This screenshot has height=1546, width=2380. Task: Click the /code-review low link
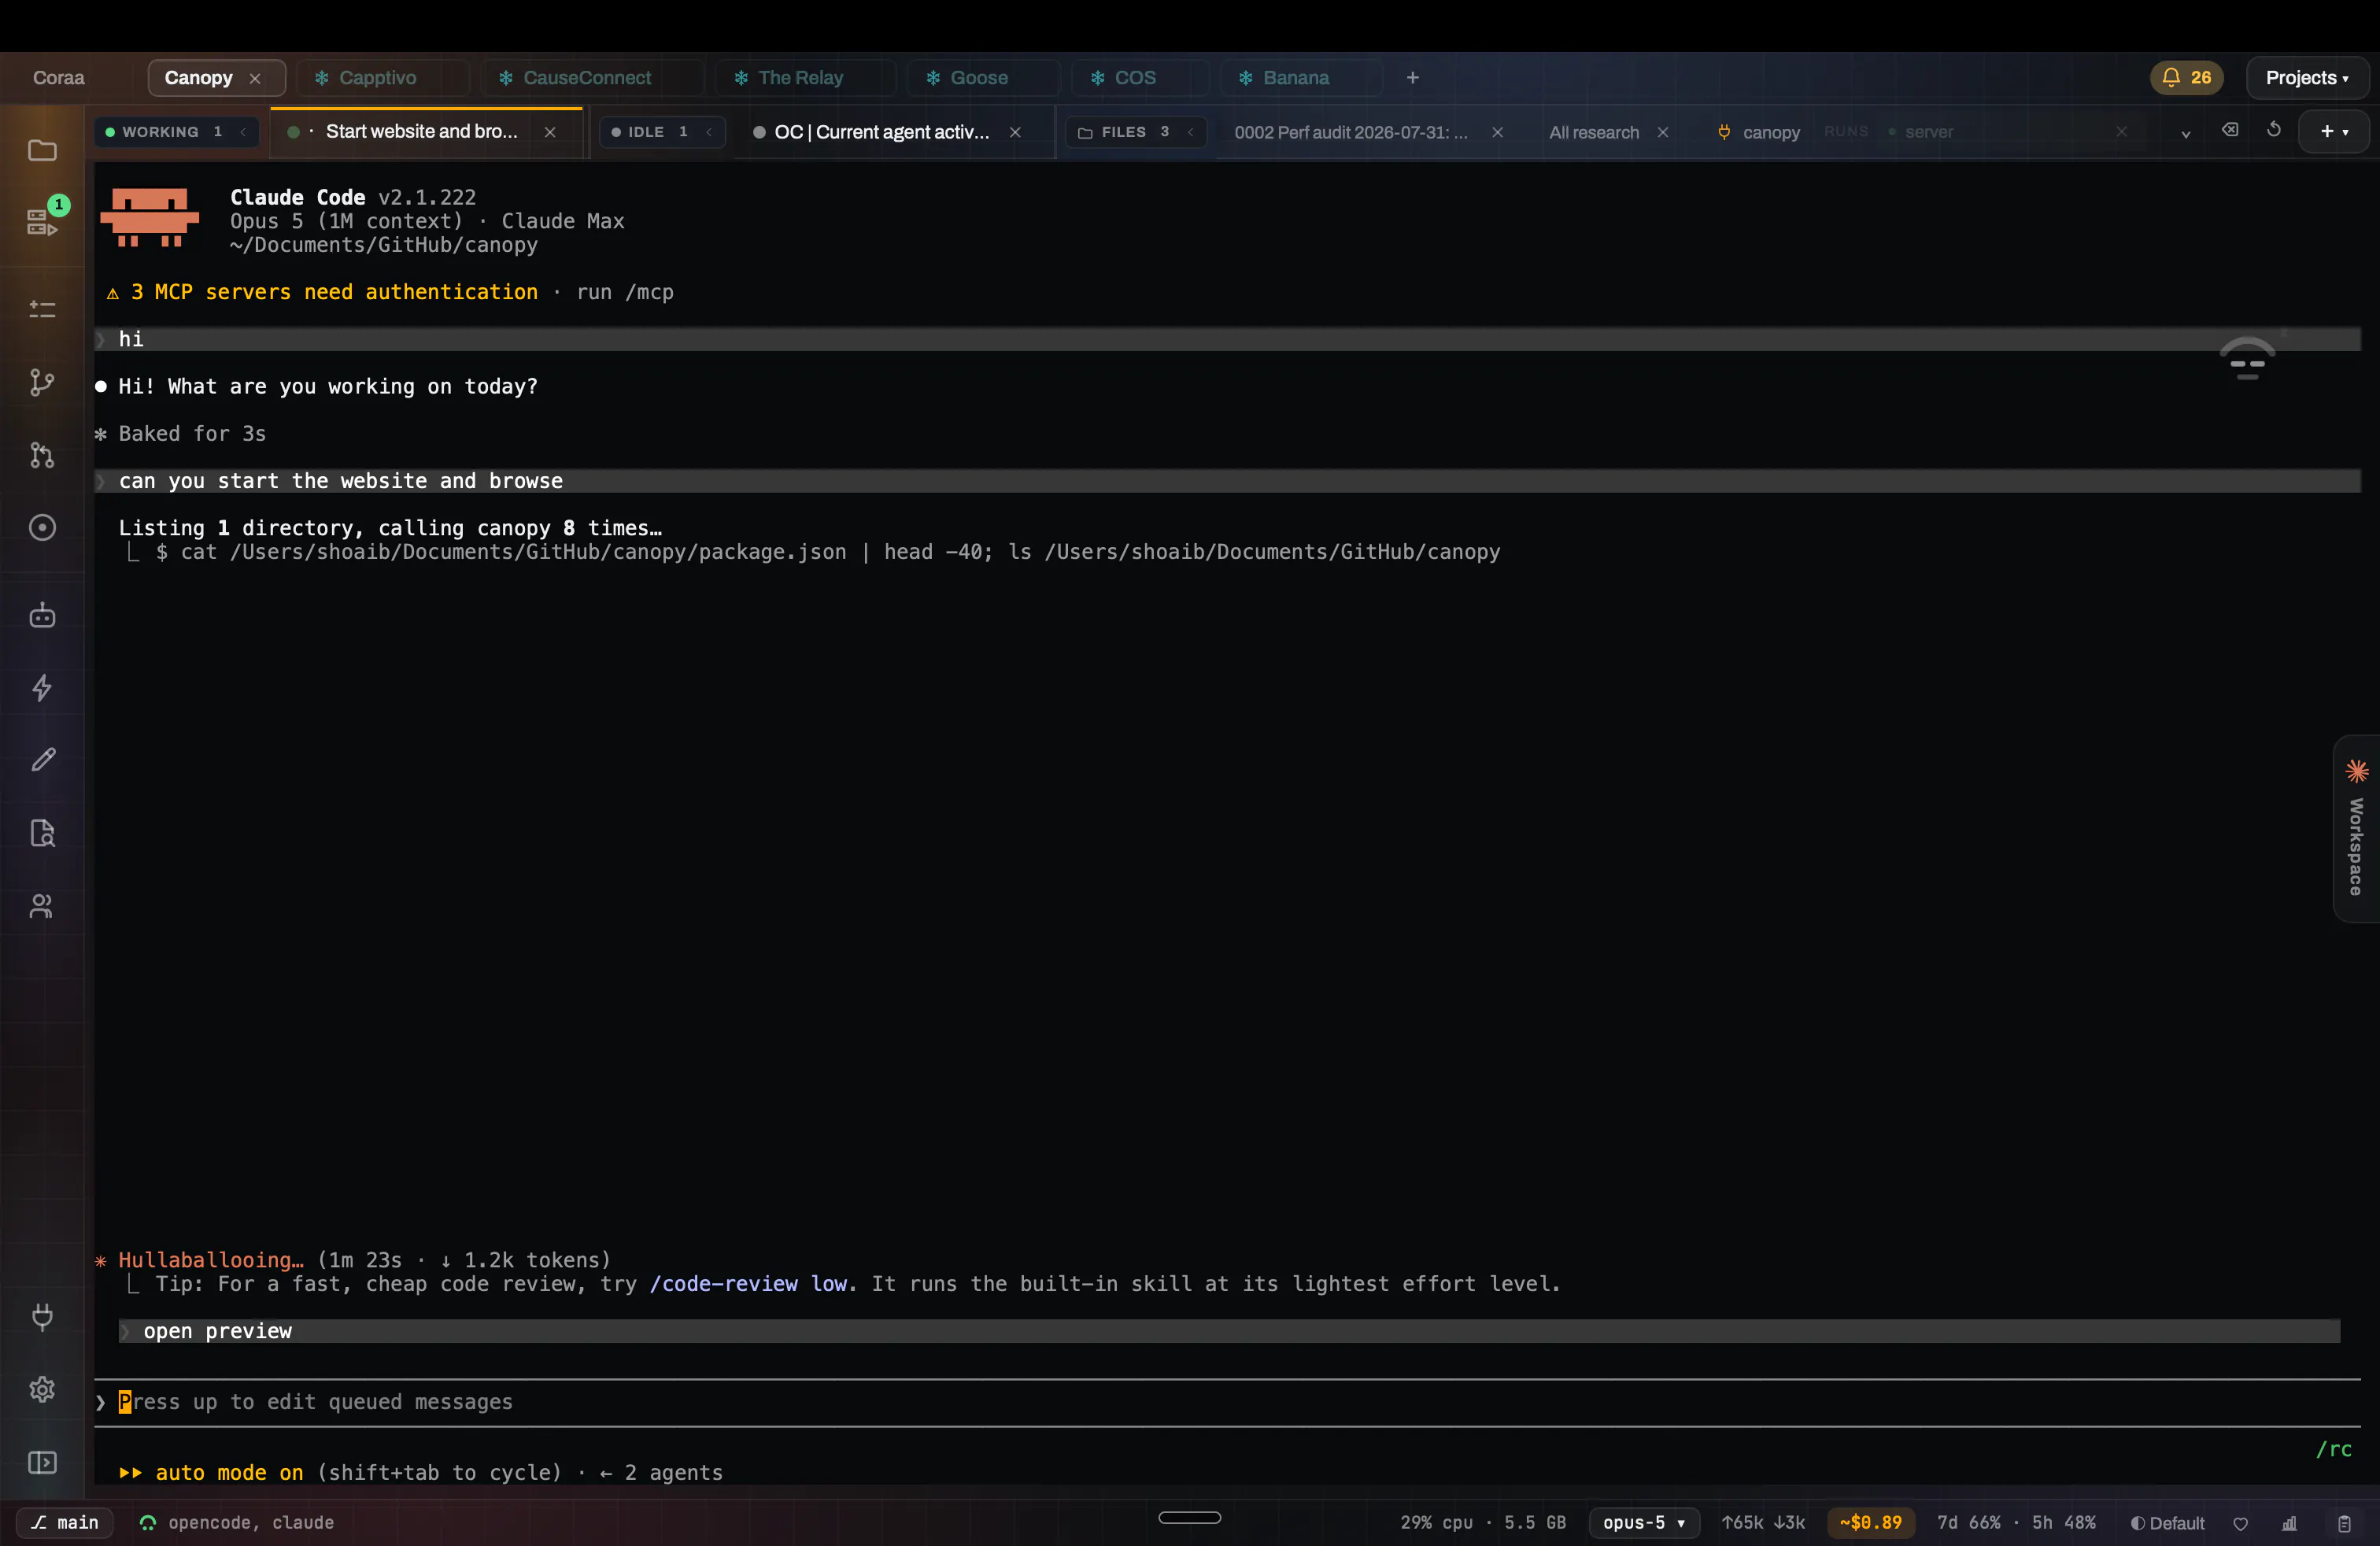[x=751, y=1283]
